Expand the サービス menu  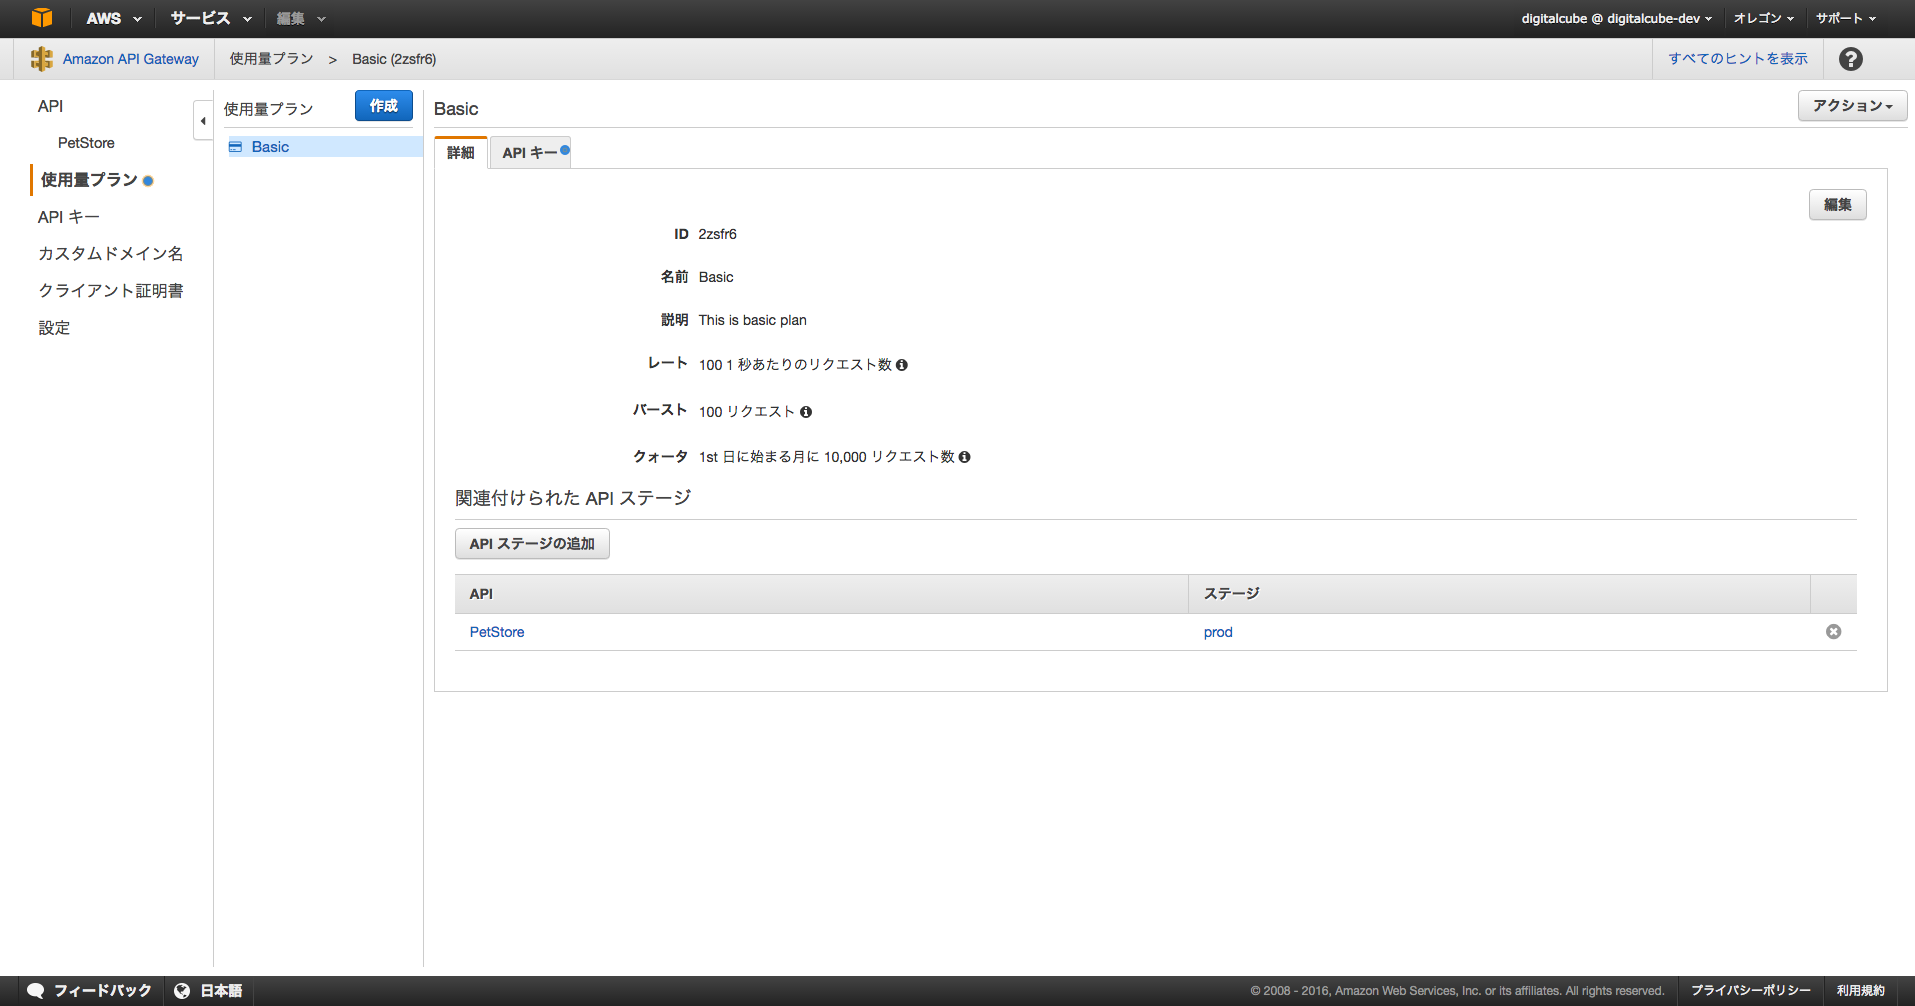coord(210,18)
